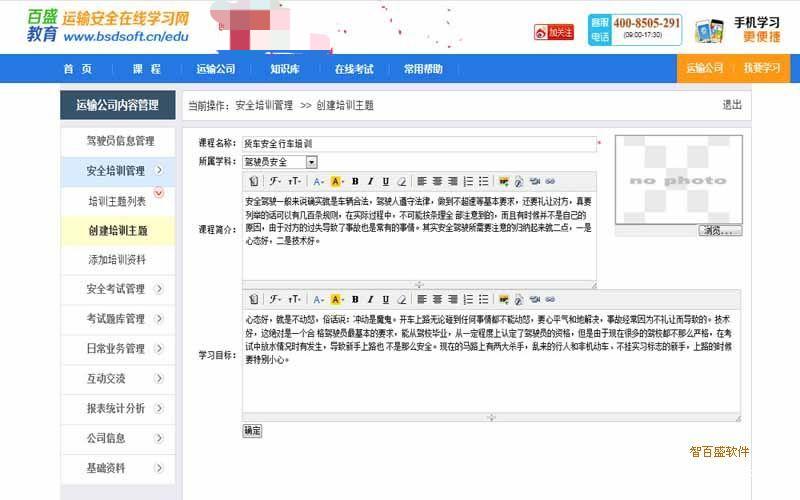Apply bold in 课程简介 editor toolbar
Viewport: 800px width, 500px height.
(x=355, y=181)
